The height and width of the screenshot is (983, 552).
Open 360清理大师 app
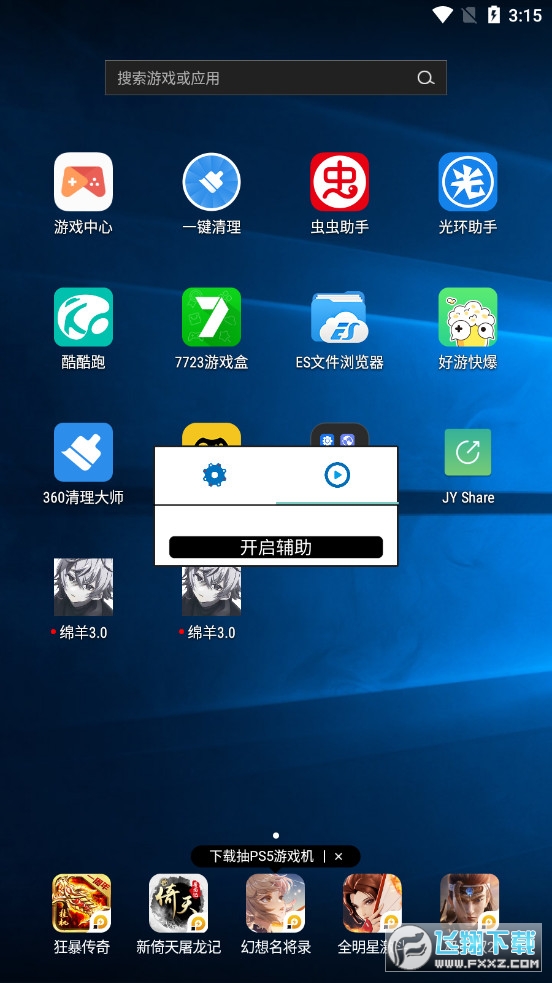[x=83, y=452]
